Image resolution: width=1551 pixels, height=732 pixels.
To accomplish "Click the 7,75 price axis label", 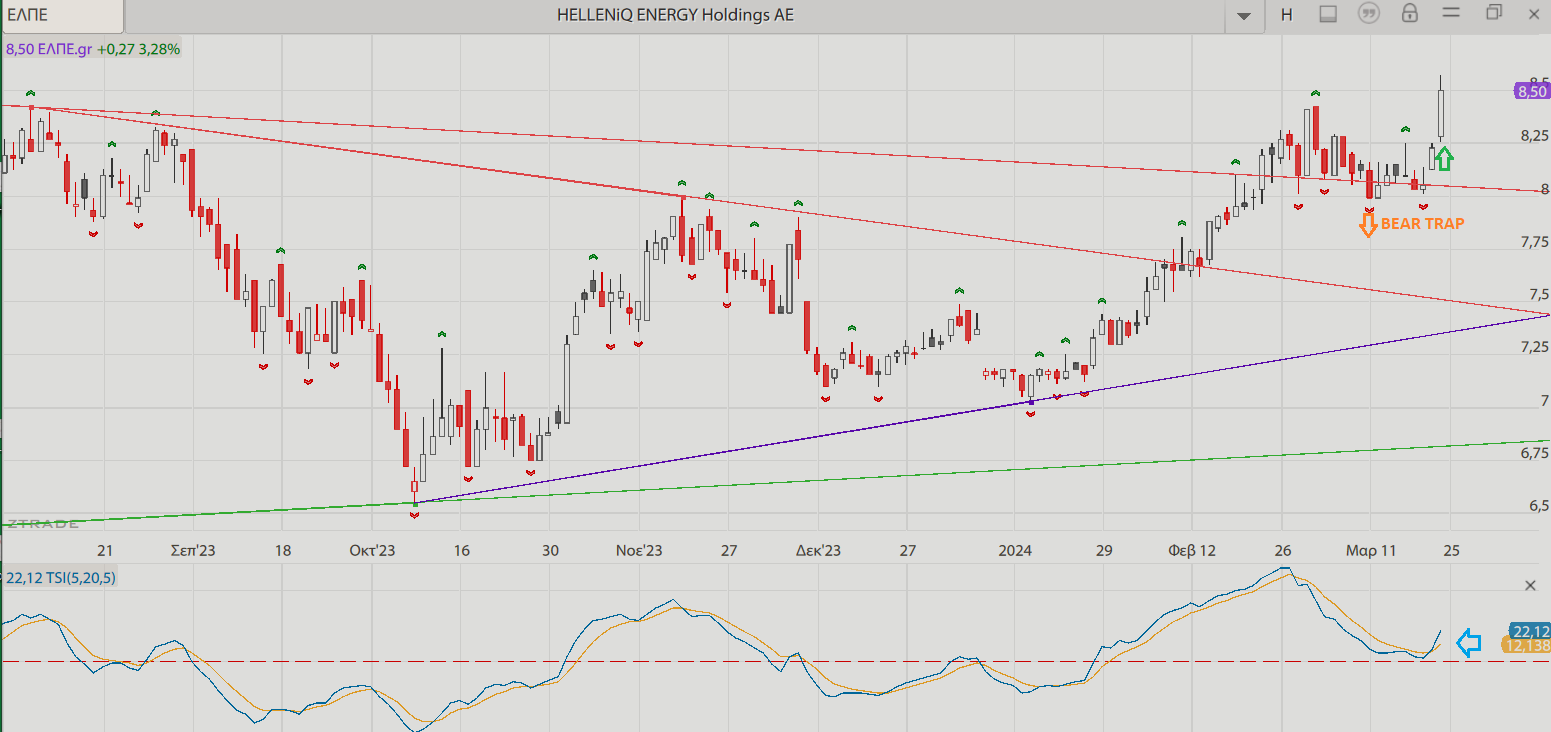I will click(1533, 242).
